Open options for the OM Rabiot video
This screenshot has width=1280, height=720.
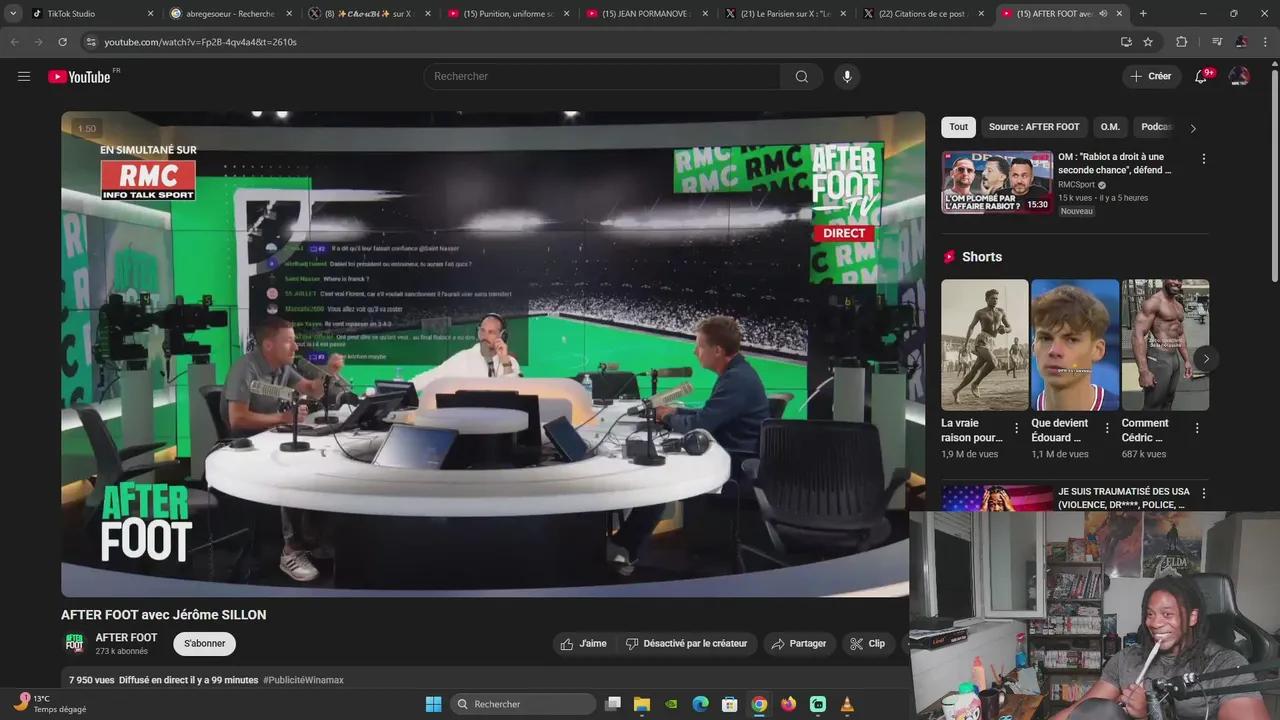pyautogui.click(x=1203, y=159)
